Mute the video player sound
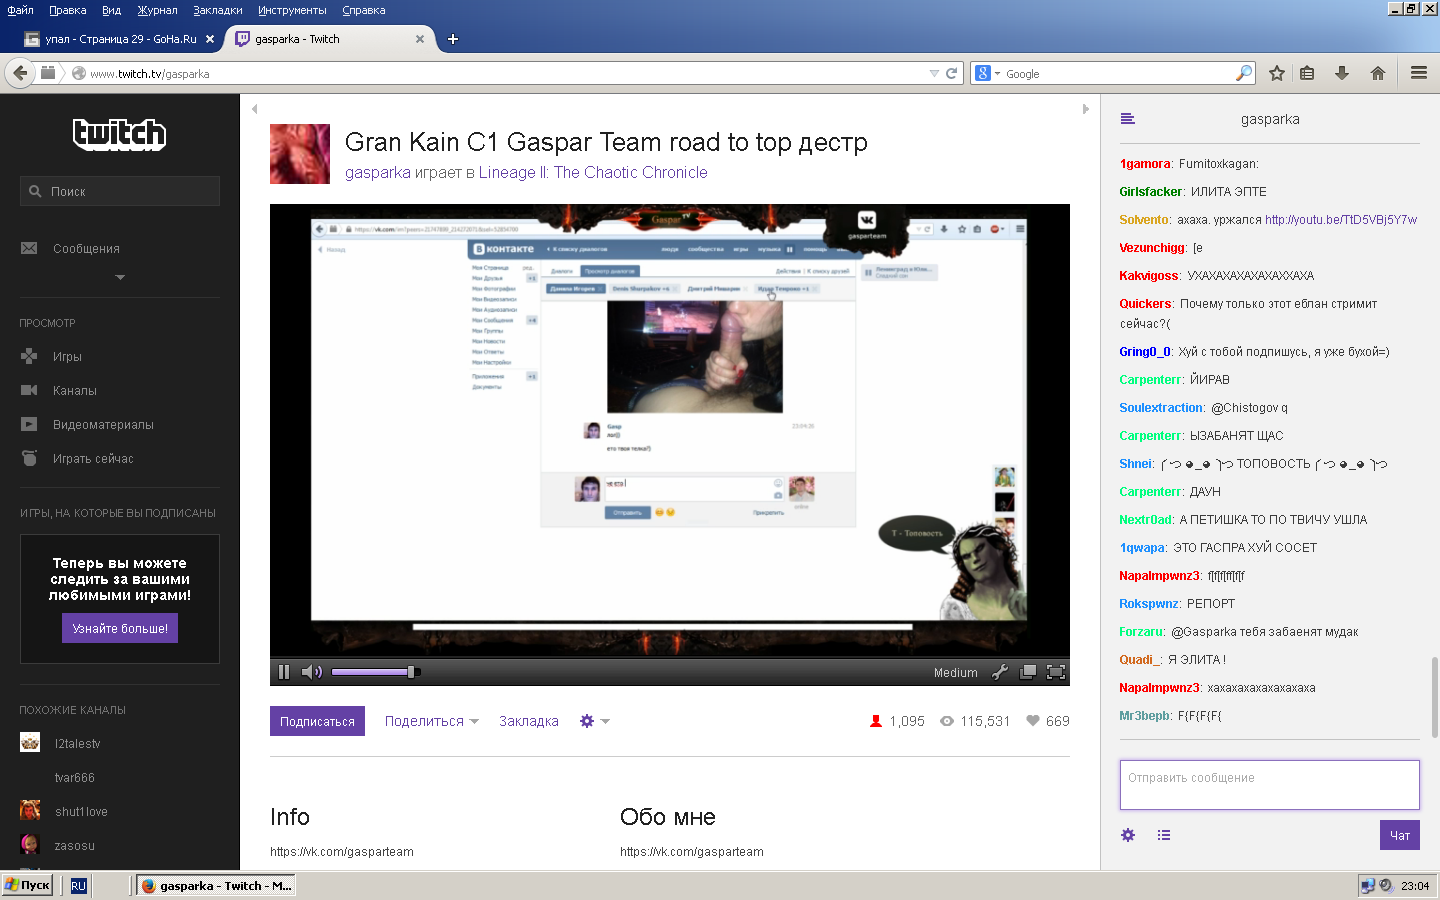 coord(311,672)
